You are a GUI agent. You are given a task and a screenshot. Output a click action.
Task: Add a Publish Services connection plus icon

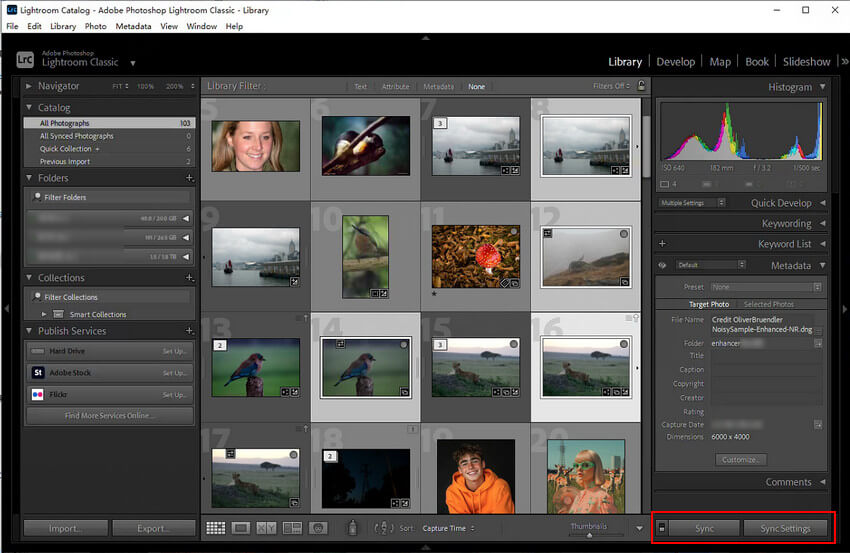[189, 331]
